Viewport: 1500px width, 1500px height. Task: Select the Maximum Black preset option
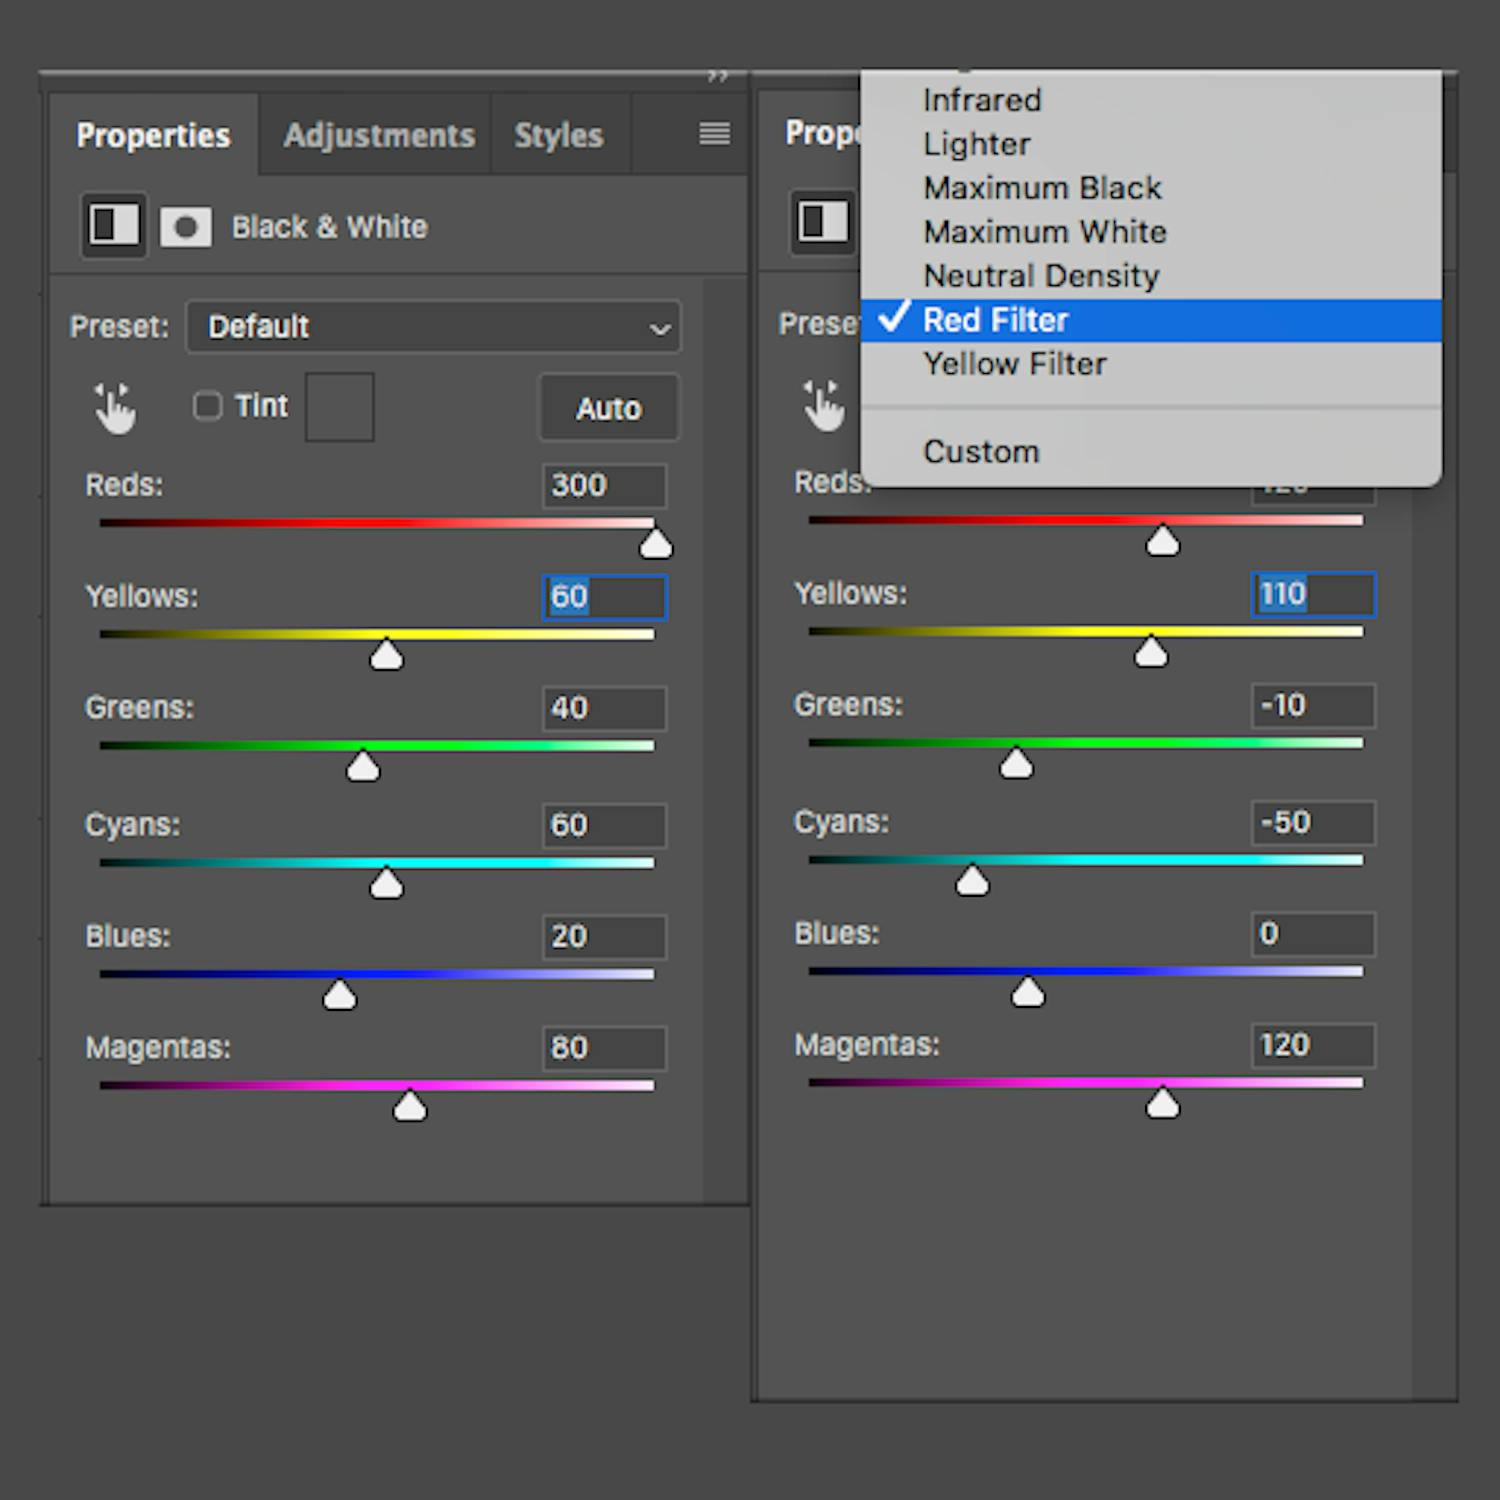(1042, 187)
